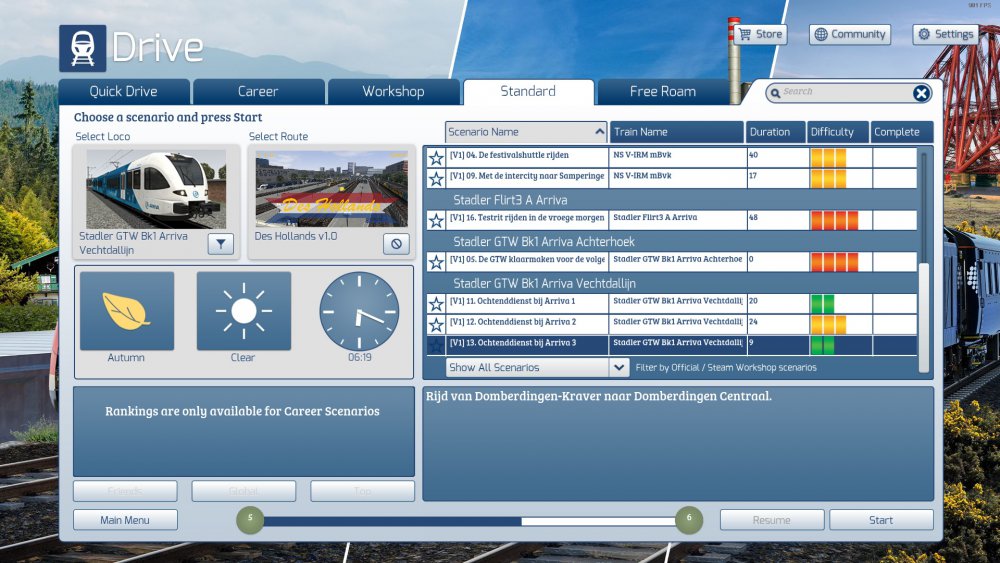Image resolution: width=1000 pixels, height=563 pixels.
Task: Click the Main Menu button
Action: [x=125, y=520]
